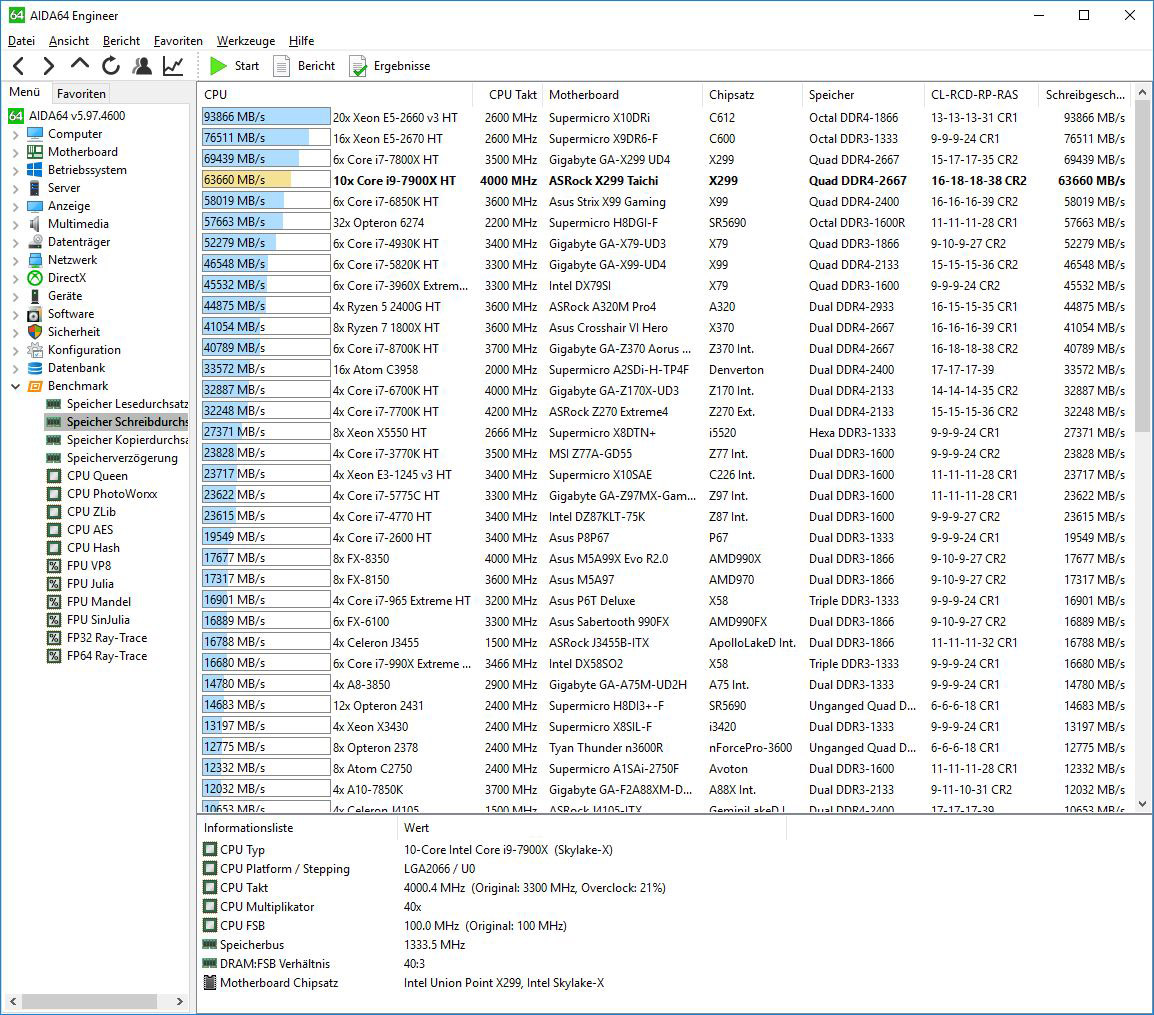The width and height of the screenshot is (1154, 1015).
Task: Select the Datenträger disk icon
Action: [x=35, y=242]
